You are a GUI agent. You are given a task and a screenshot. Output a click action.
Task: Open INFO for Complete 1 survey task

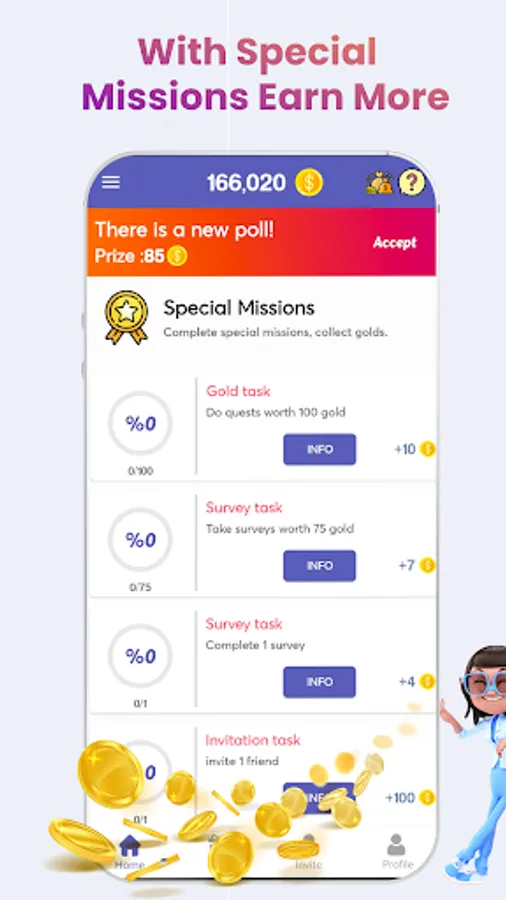pos(320,682)
